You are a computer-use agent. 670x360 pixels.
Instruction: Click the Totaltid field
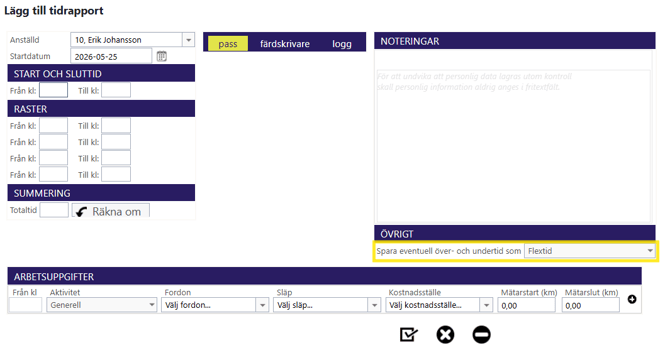click(54, 210)
